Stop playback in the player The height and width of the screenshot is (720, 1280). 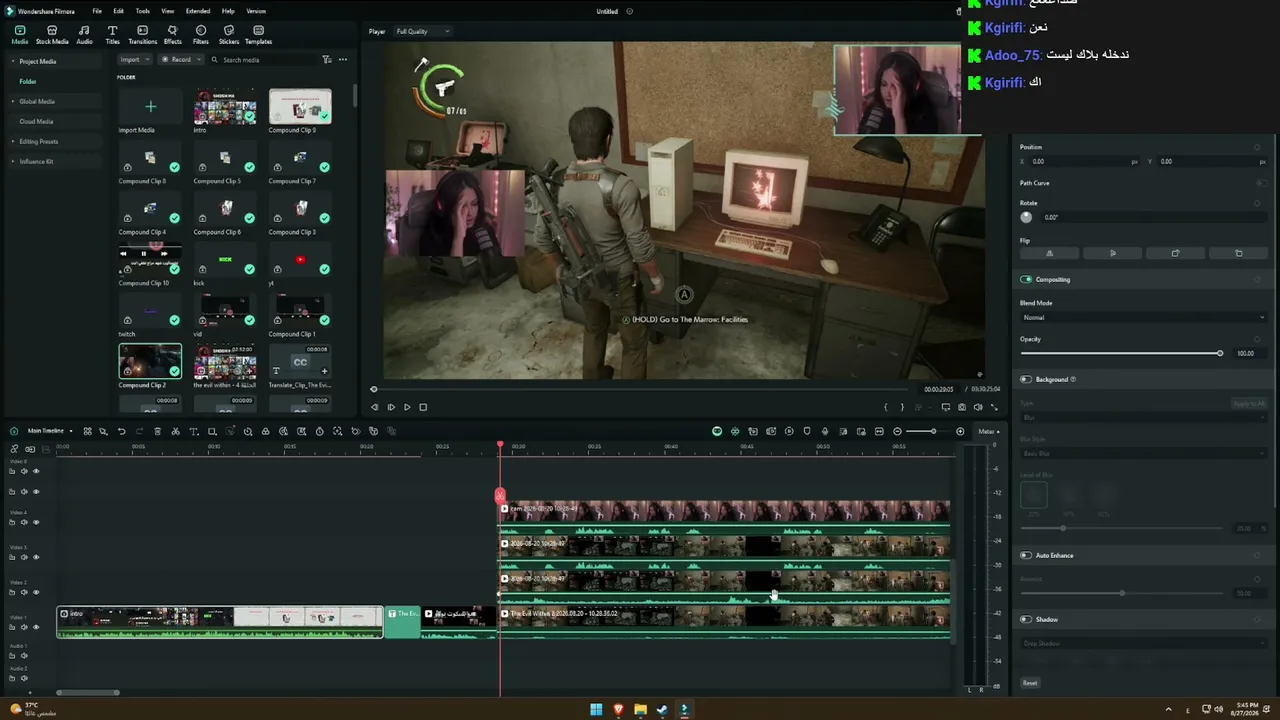tap(423, 407)
